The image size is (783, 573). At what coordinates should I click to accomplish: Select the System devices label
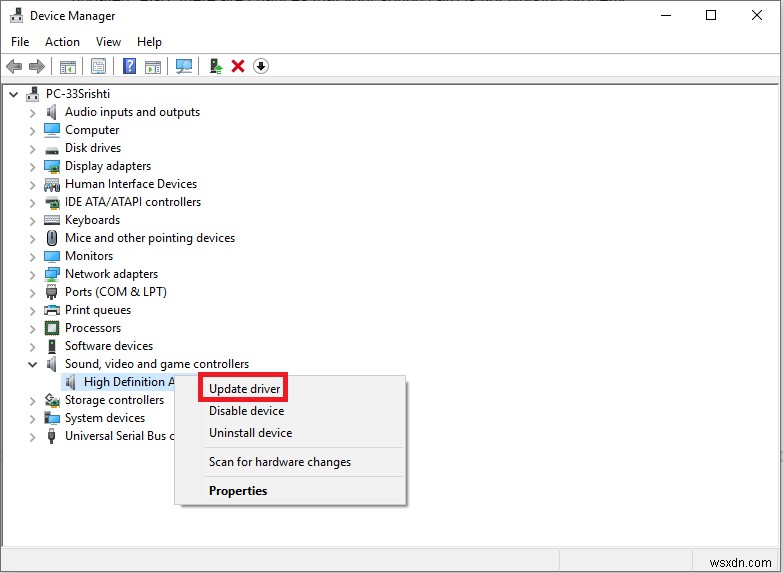click(105, 418)
